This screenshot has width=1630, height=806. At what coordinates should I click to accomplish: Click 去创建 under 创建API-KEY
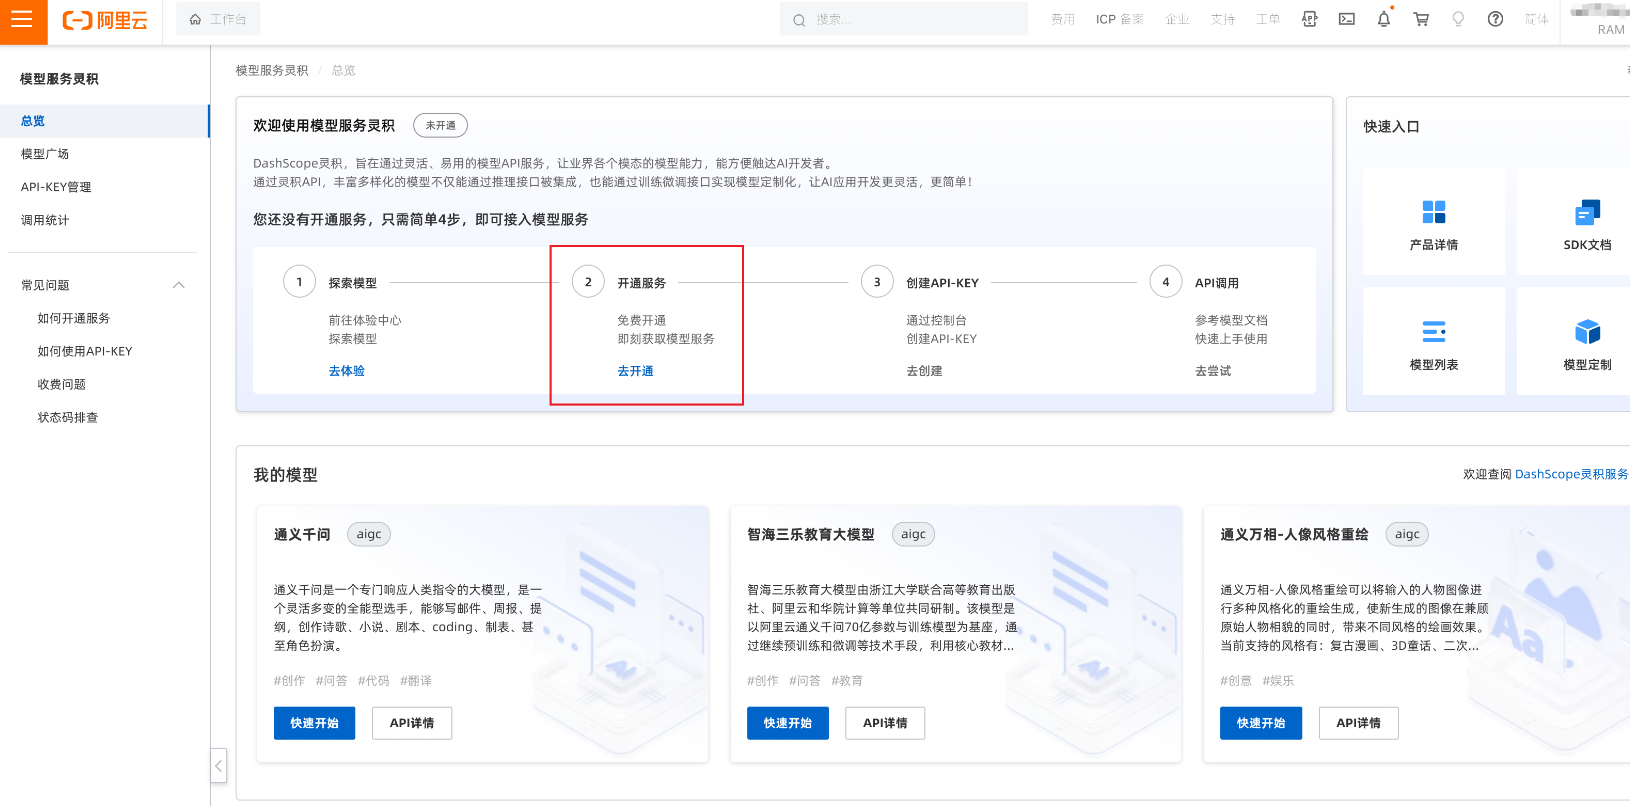(924, 371)
